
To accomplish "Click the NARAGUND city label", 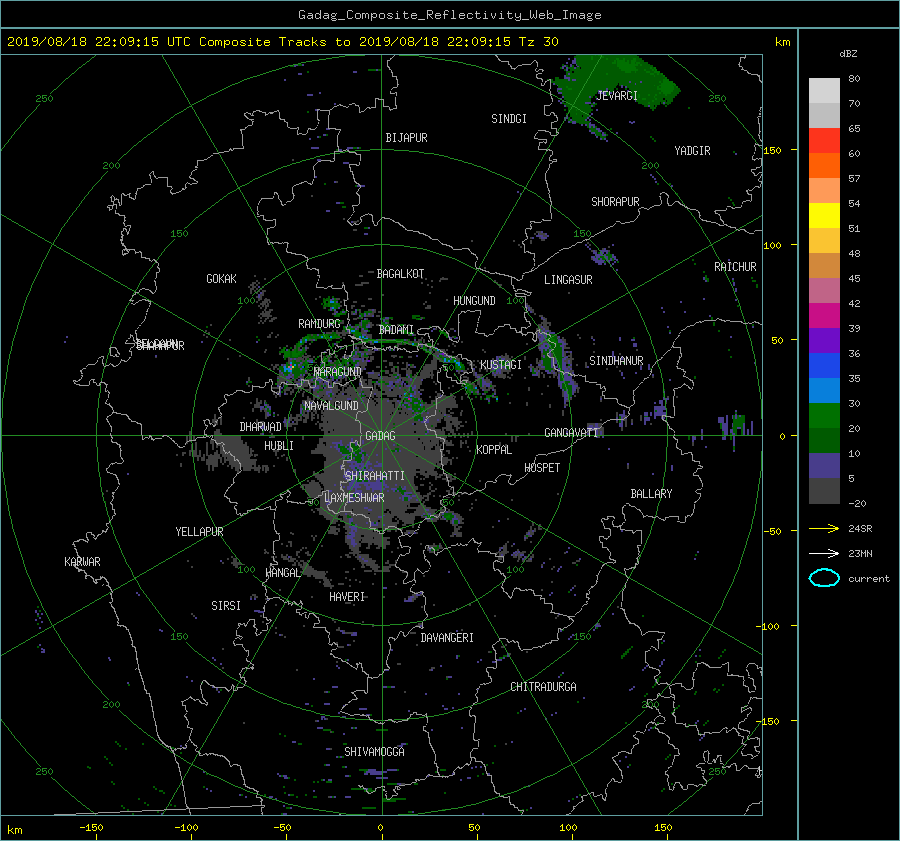I will coord(338,372).
